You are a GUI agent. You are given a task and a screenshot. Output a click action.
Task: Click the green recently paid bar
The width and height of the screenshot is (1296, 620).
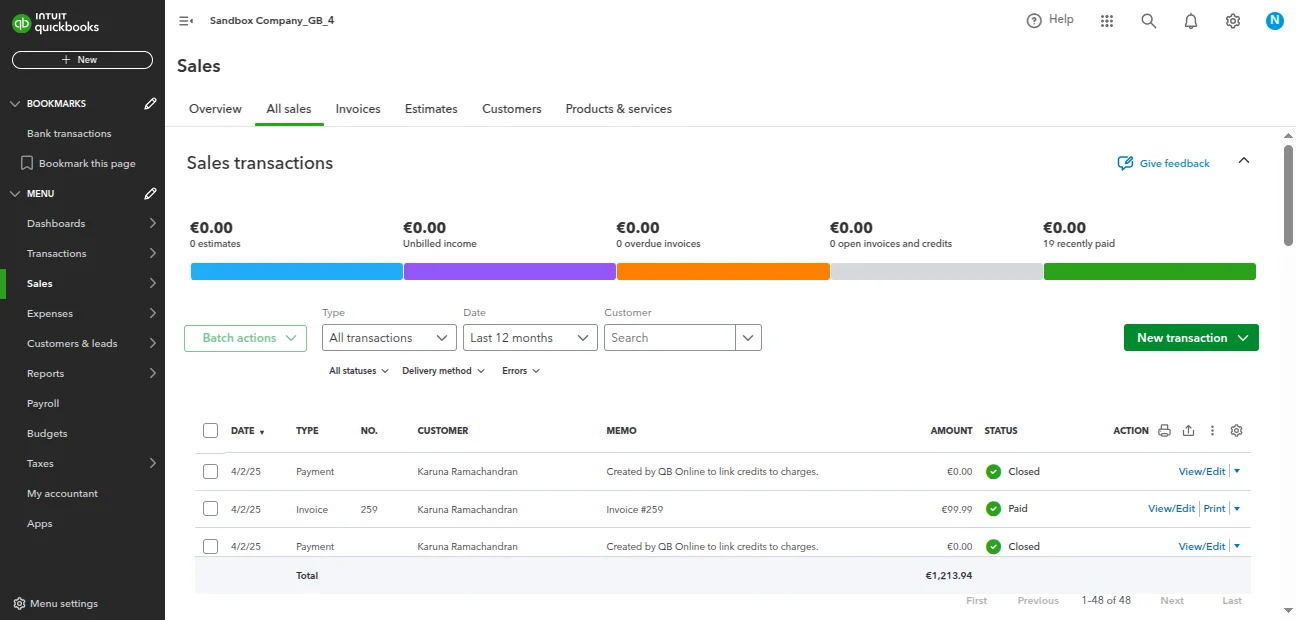coord(1149,271)
